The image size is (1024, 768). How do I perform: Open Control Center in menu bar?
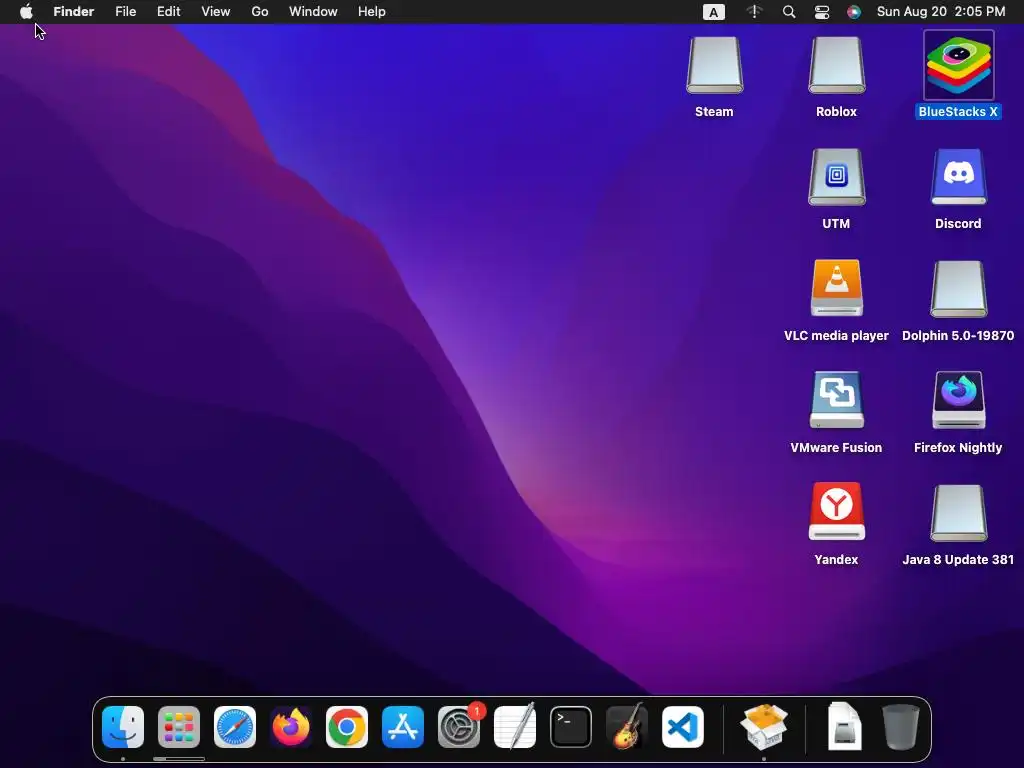tap(822, 12)
